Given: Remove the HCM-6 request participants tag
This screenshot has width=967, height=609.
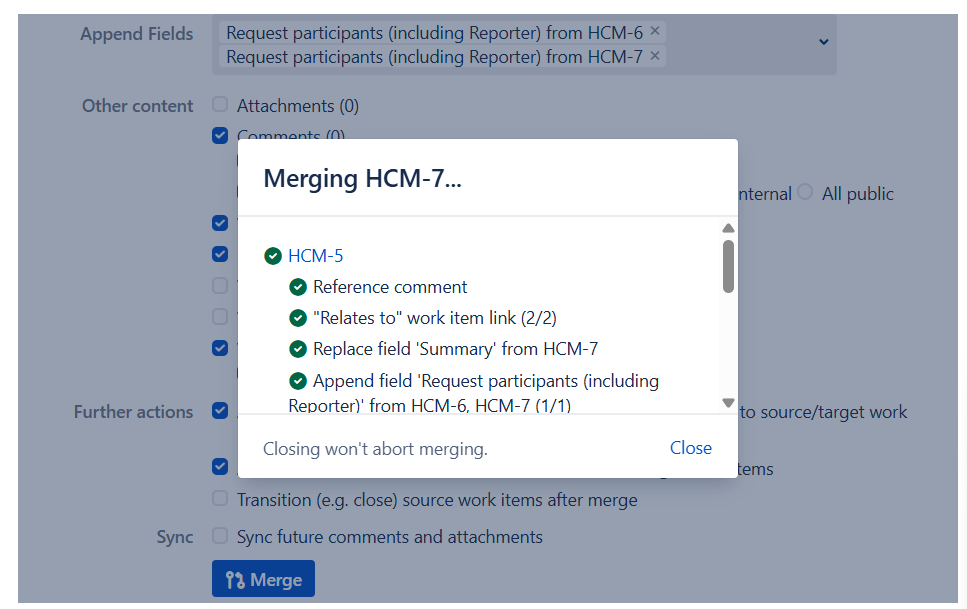Looking at the screenshot, I should pyautogui.click(x=655, y=32).
